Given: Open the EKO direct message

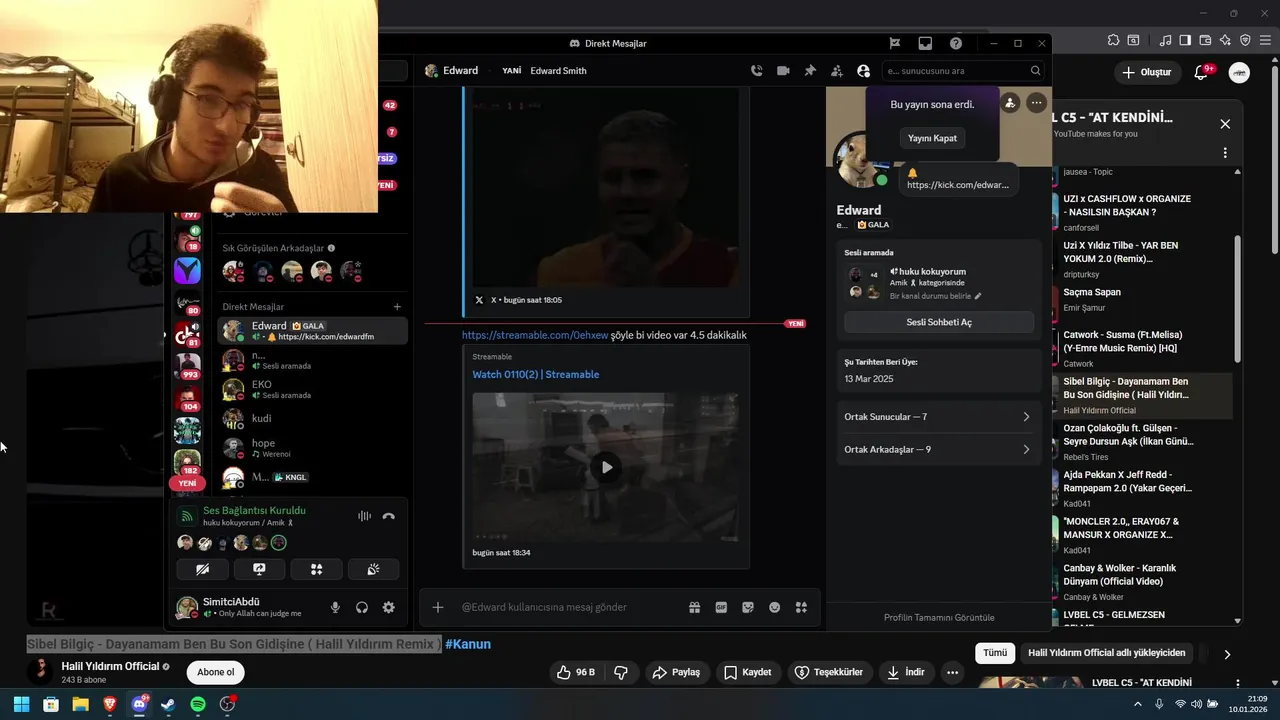Looking at the screenshot, I should 312,389.
